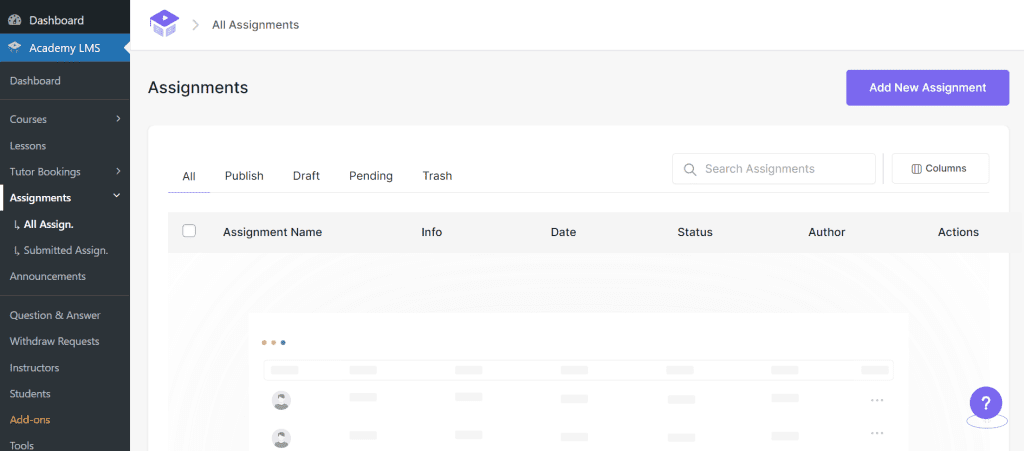Open Withdraw Requests in sidebar
The image size is (1024, 451).
pyautogui.click(x=54, y=341)
